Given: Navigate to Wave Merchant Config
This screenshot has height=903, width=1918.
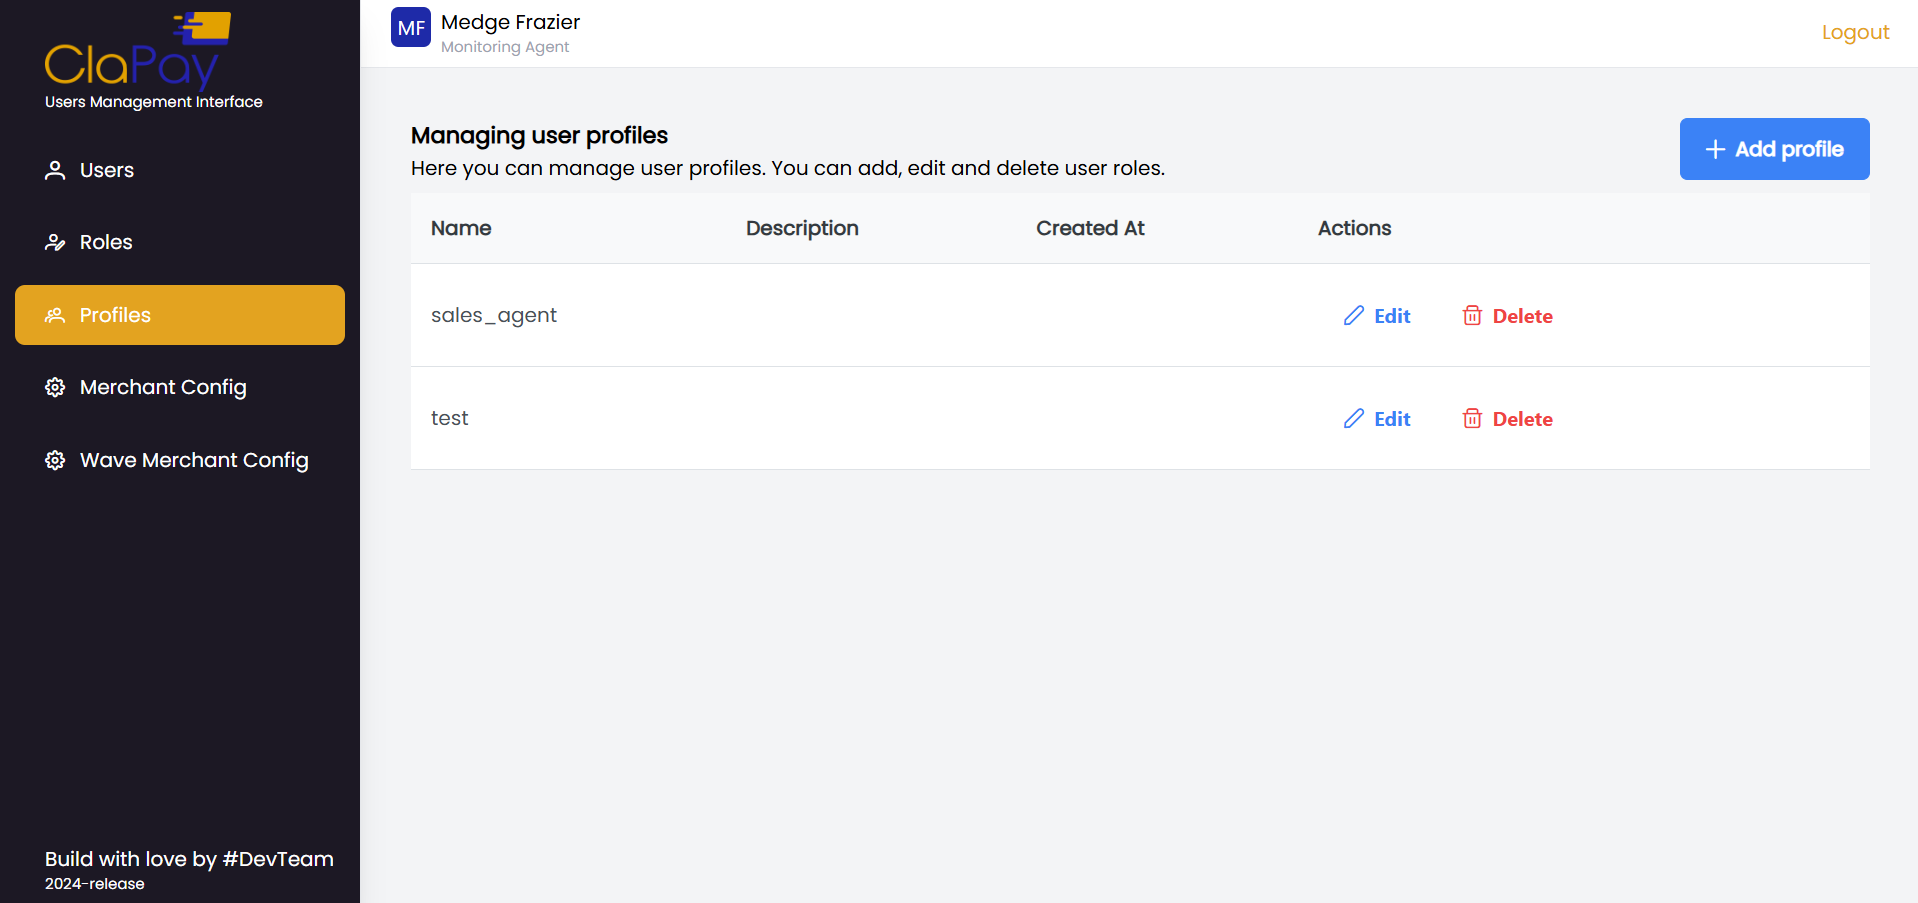Looking at the screenshot, I should point(194,460).
